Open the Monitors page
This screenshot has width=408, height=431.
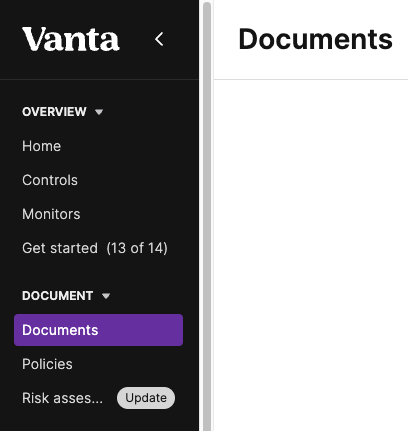[51, 214]
